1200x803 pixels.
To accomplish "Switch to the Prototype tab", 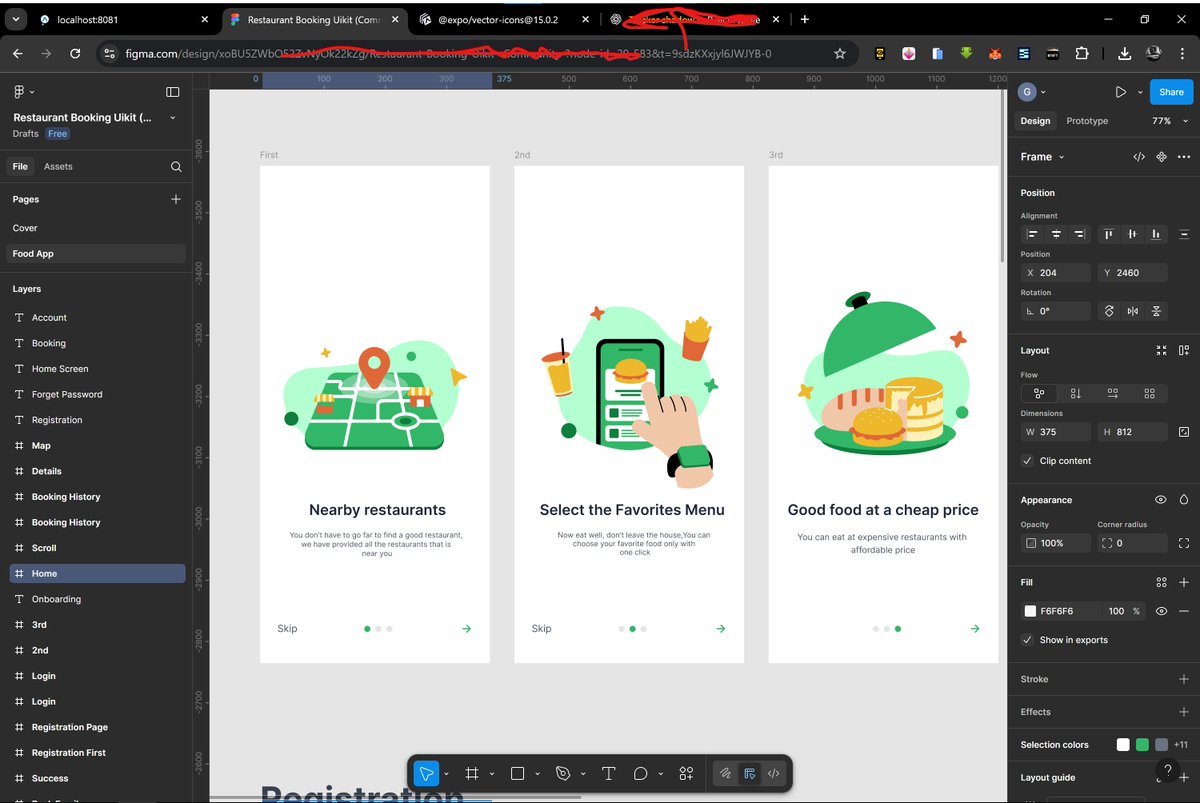I will [x=1086, y=120].
